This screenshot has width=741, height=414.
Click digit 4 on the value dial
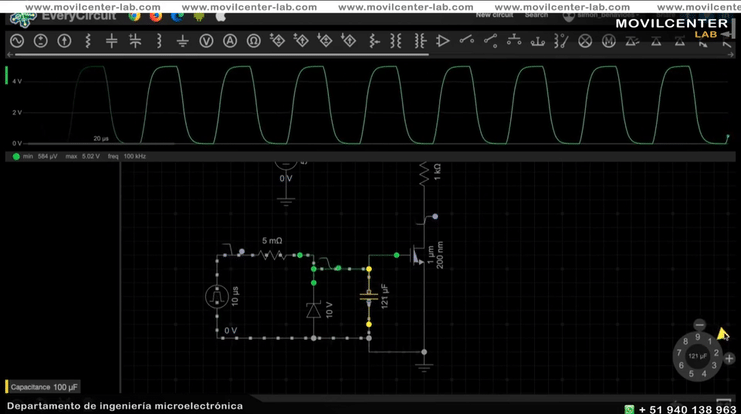click(x=704, y=373)
